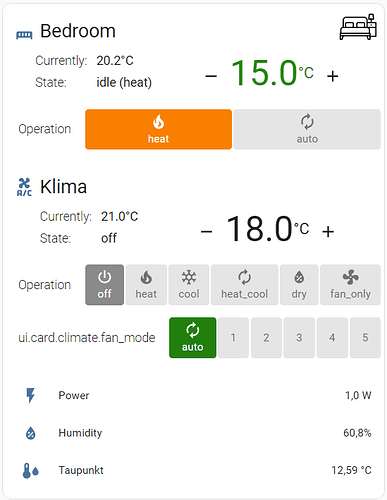
Task: Click the Power lightning bolt icon
Action: point(30,395)
